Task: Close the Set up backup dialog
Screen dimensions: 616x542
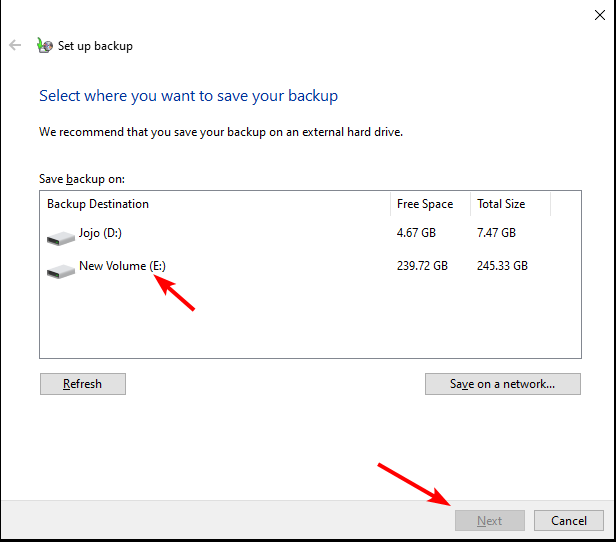Action: click(x=600, y=15)
